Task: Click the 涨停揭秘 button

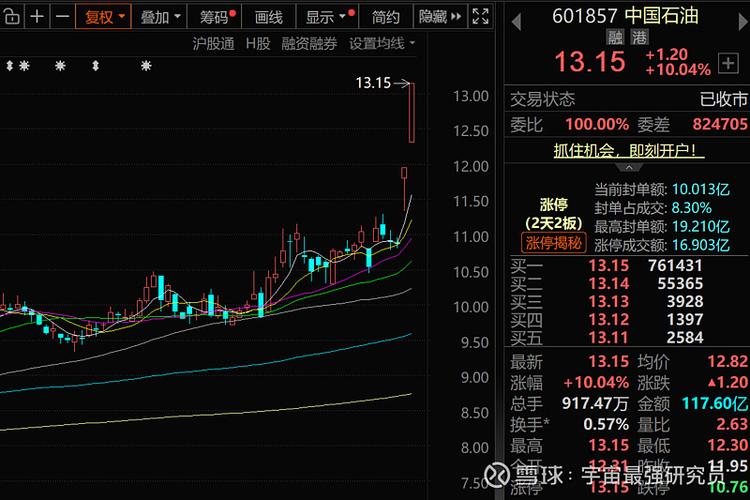Action: 553,243
